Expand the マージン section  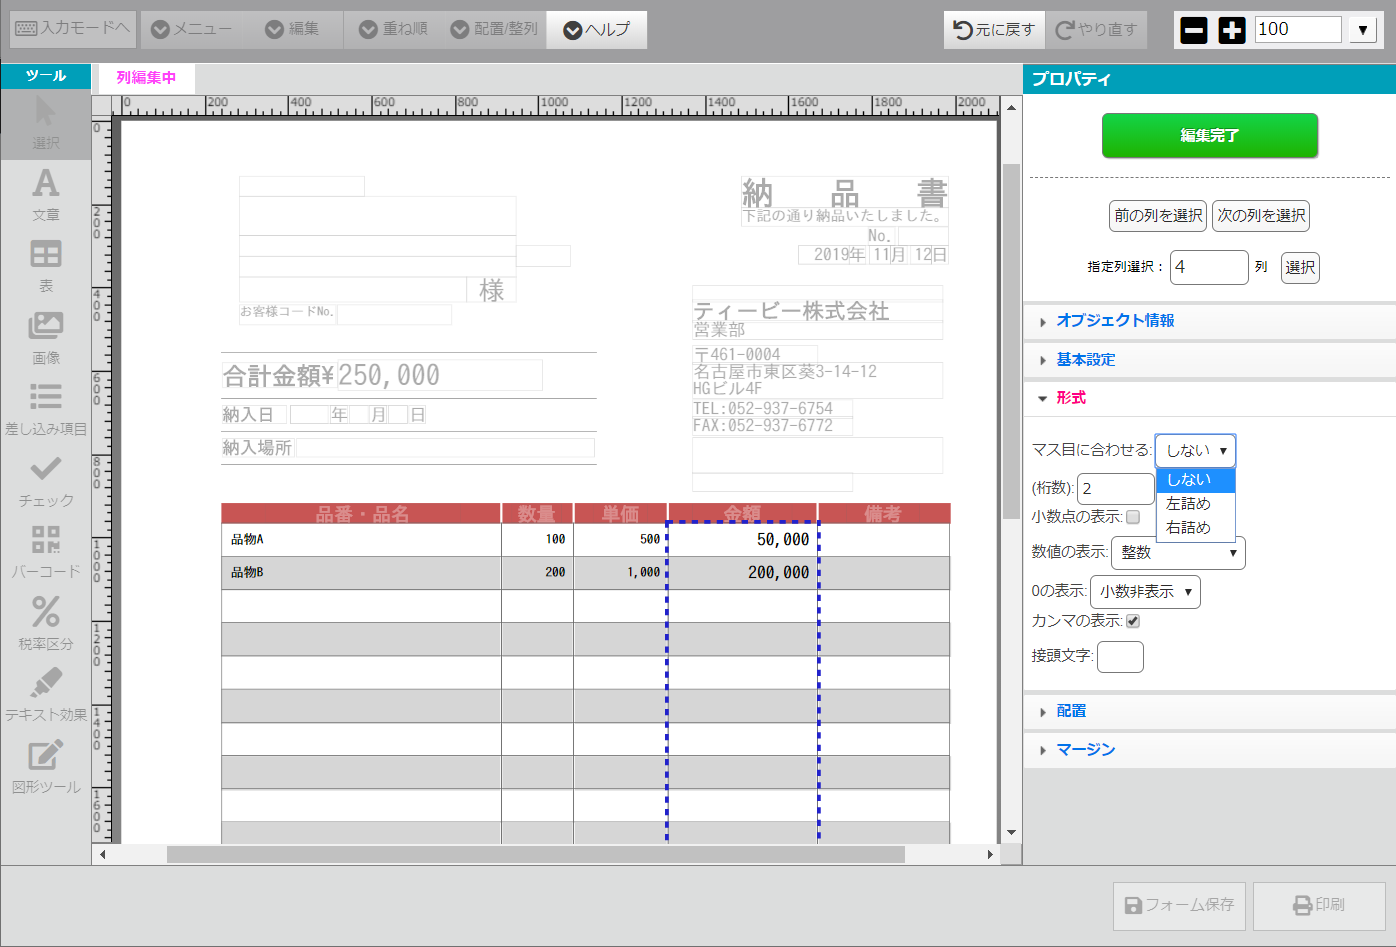(x=1085, y=750)
